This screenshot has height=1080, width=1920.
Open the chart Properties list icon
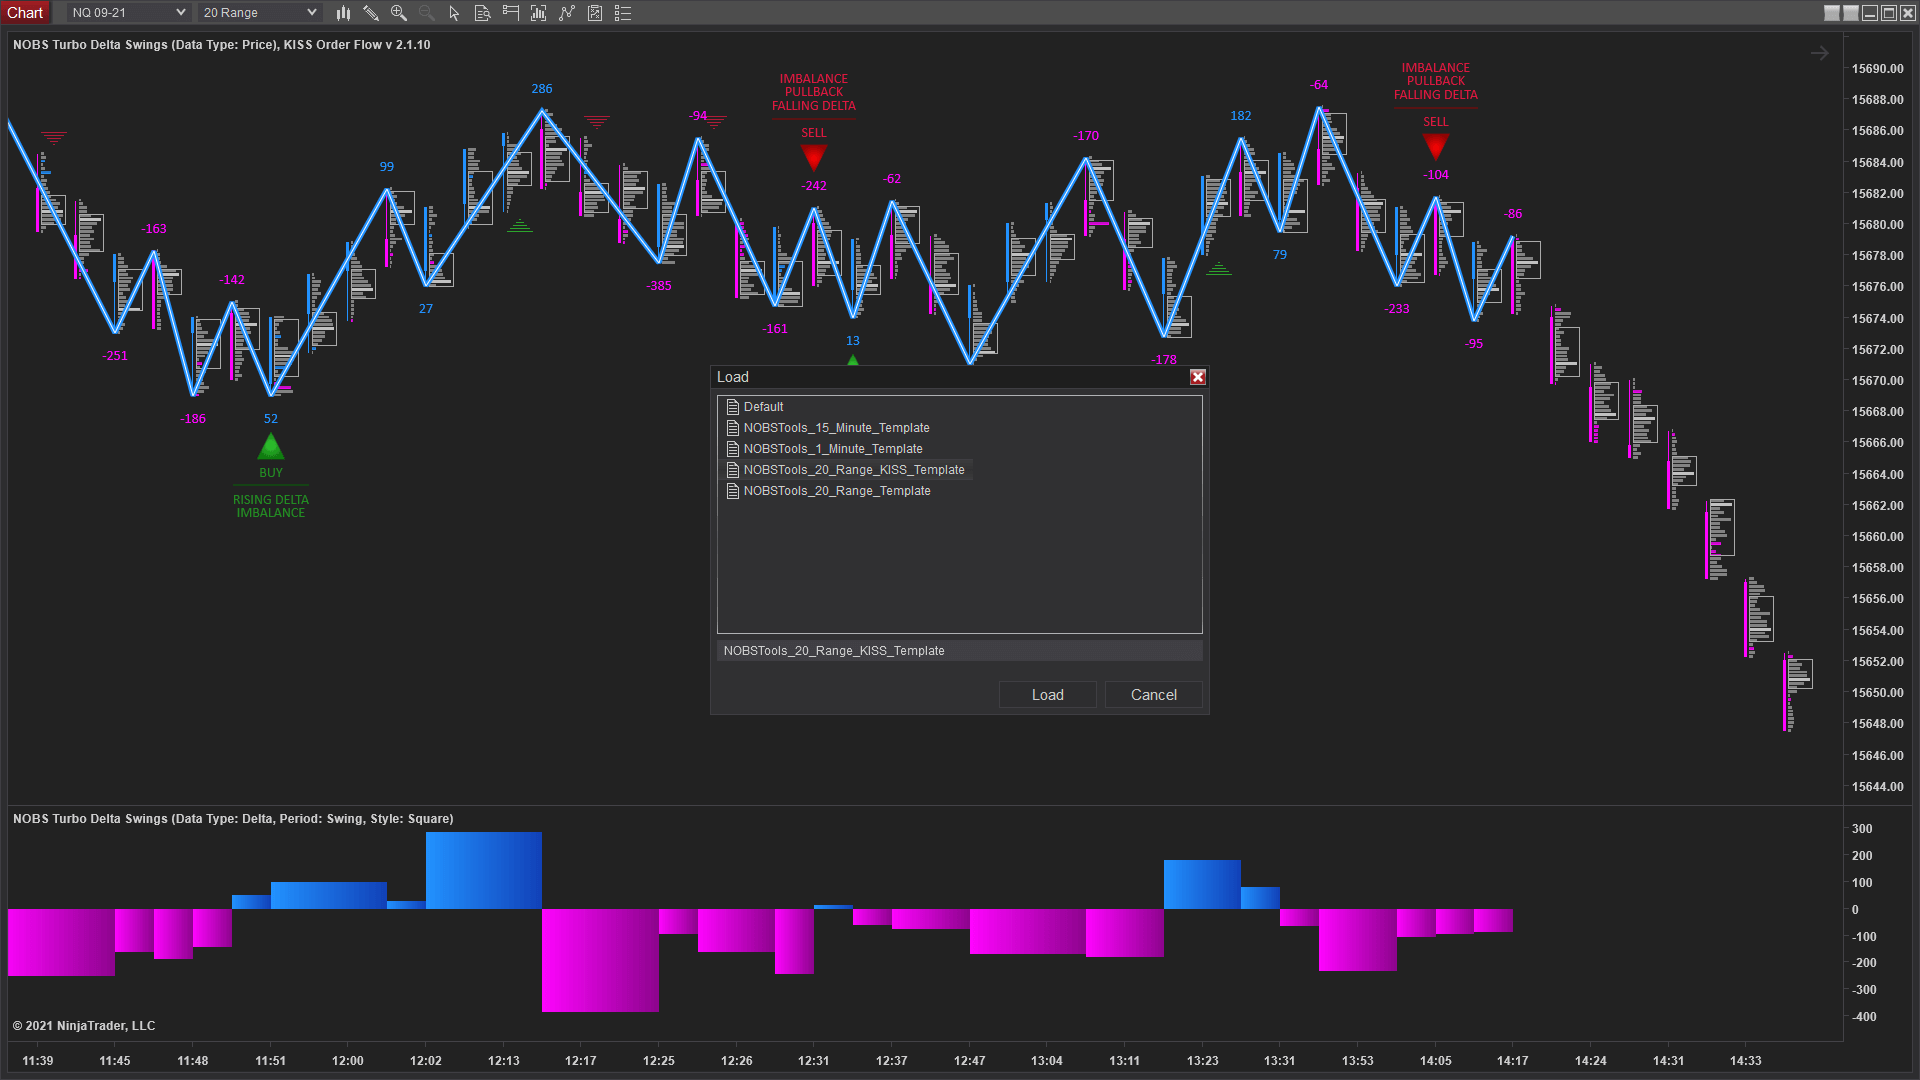point(623,13)
